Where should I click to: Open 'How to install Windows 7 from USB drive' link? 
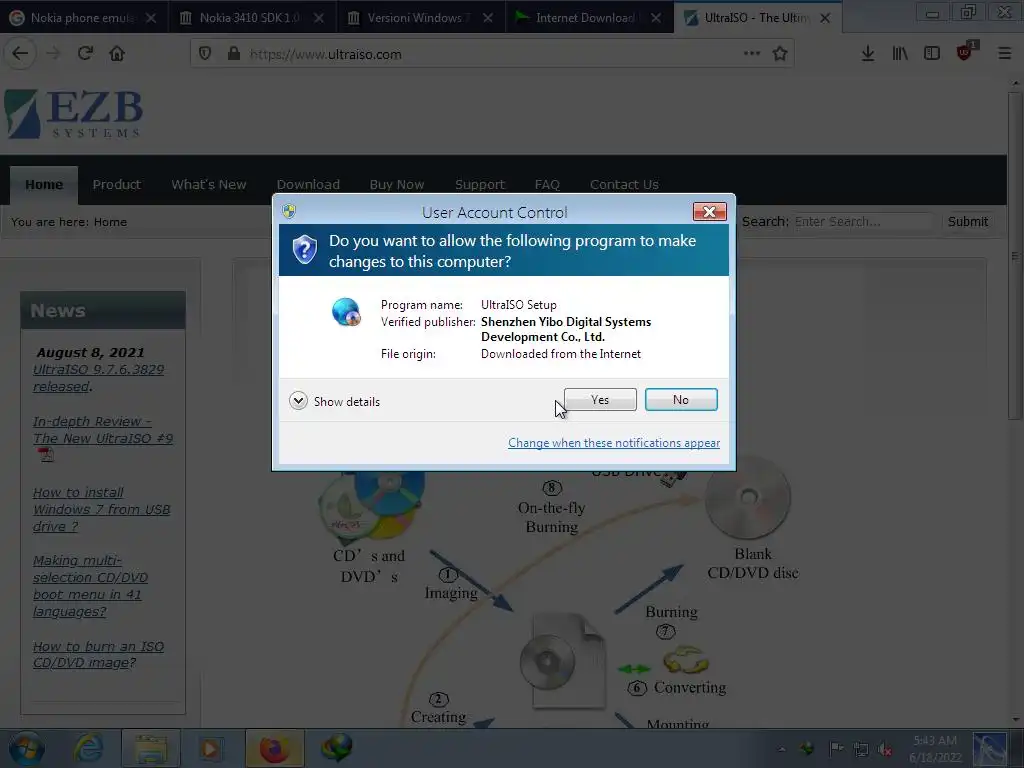point(101,509)
